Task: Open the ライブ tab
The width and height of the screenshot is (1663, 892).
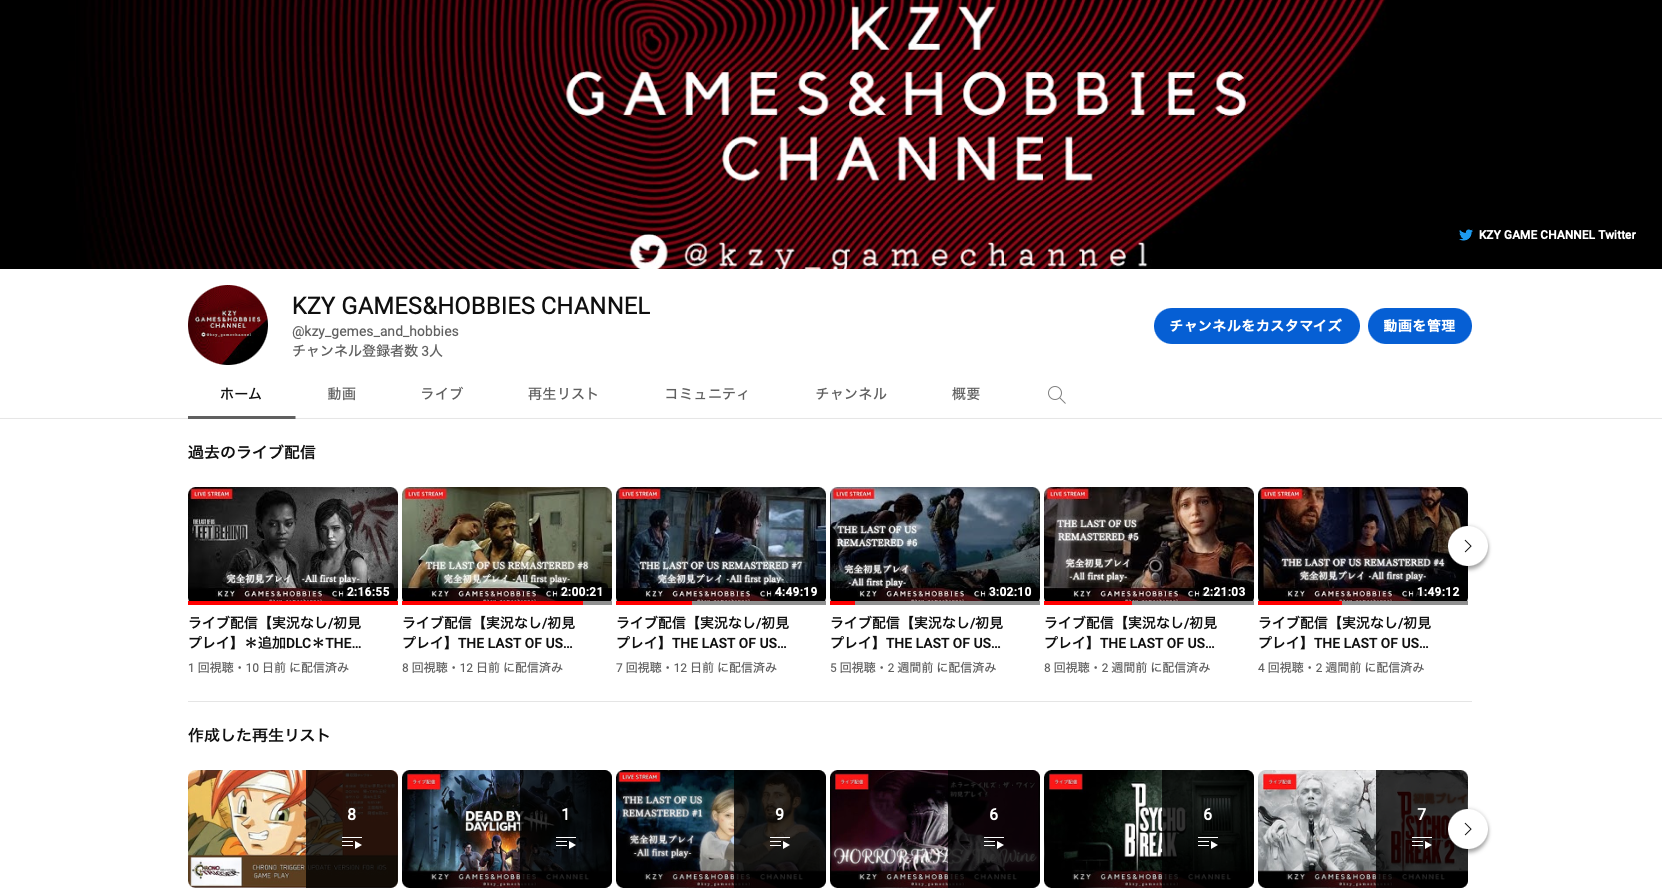Action: pyautogui.click(x=442, y=394)
